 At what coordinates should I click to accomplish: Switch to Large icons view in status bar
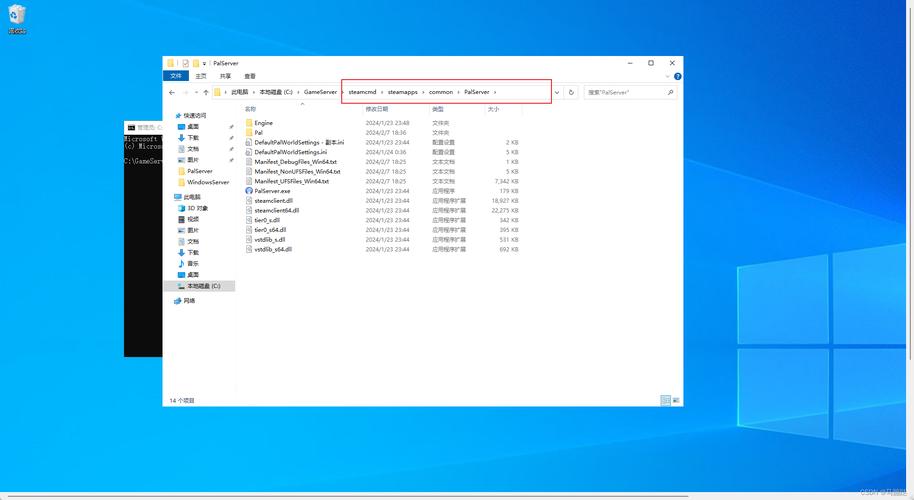(x=676, y=400)
